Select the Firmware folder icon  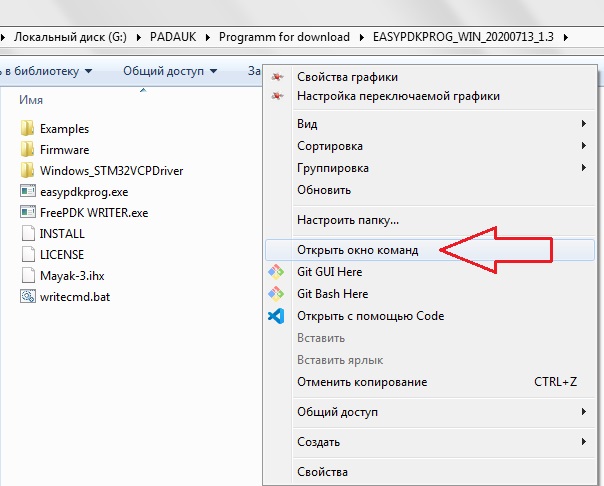point(27,150)
